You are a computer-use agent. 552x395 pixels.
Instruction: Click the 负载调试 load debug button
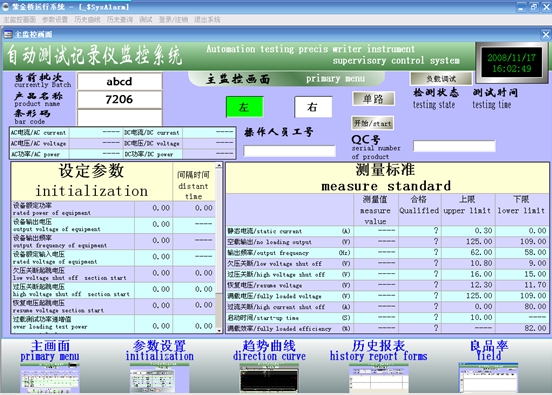[441, 79]
